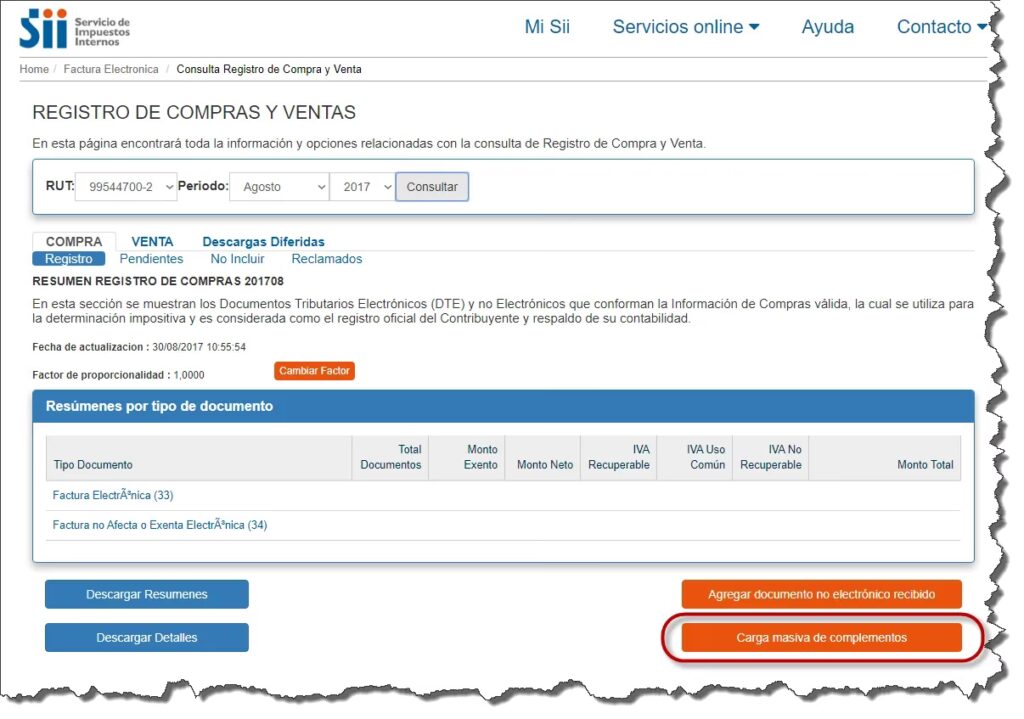
Task: Expand the Contacto dropdown menu
Action: [940, 27]
